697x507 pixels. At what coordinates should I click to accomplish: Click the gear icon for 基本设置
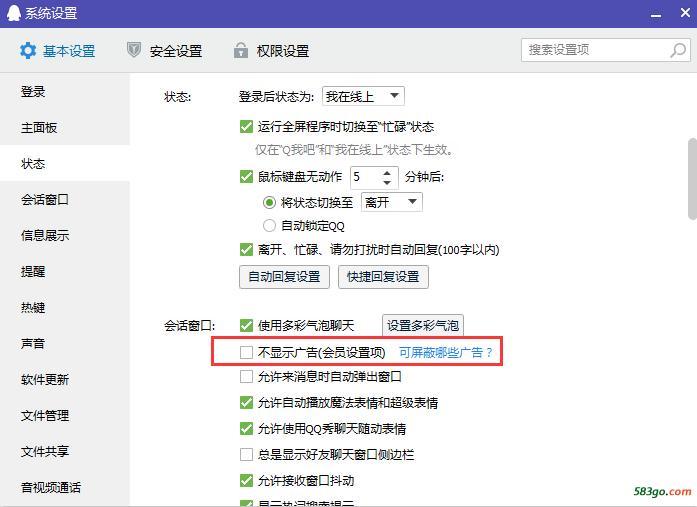pyautogui.click(x=28, y=51)
